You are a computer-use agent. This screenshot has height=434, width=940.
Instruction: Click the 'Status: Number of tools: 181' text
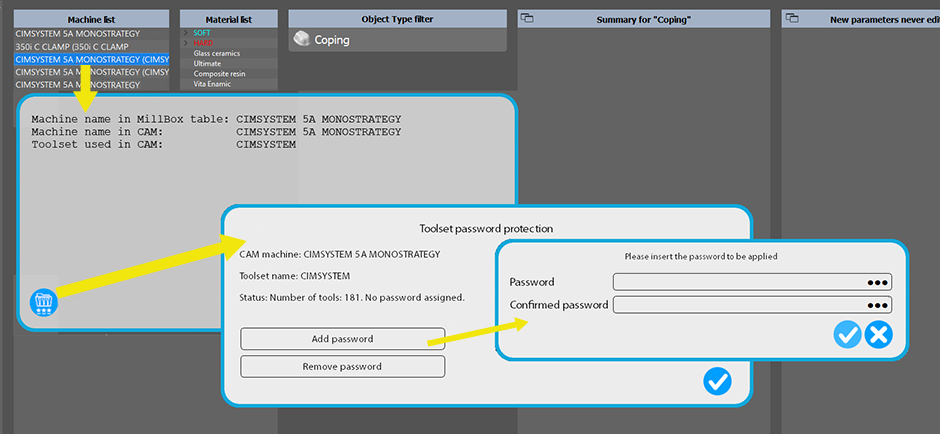click(x=352, y=297)
